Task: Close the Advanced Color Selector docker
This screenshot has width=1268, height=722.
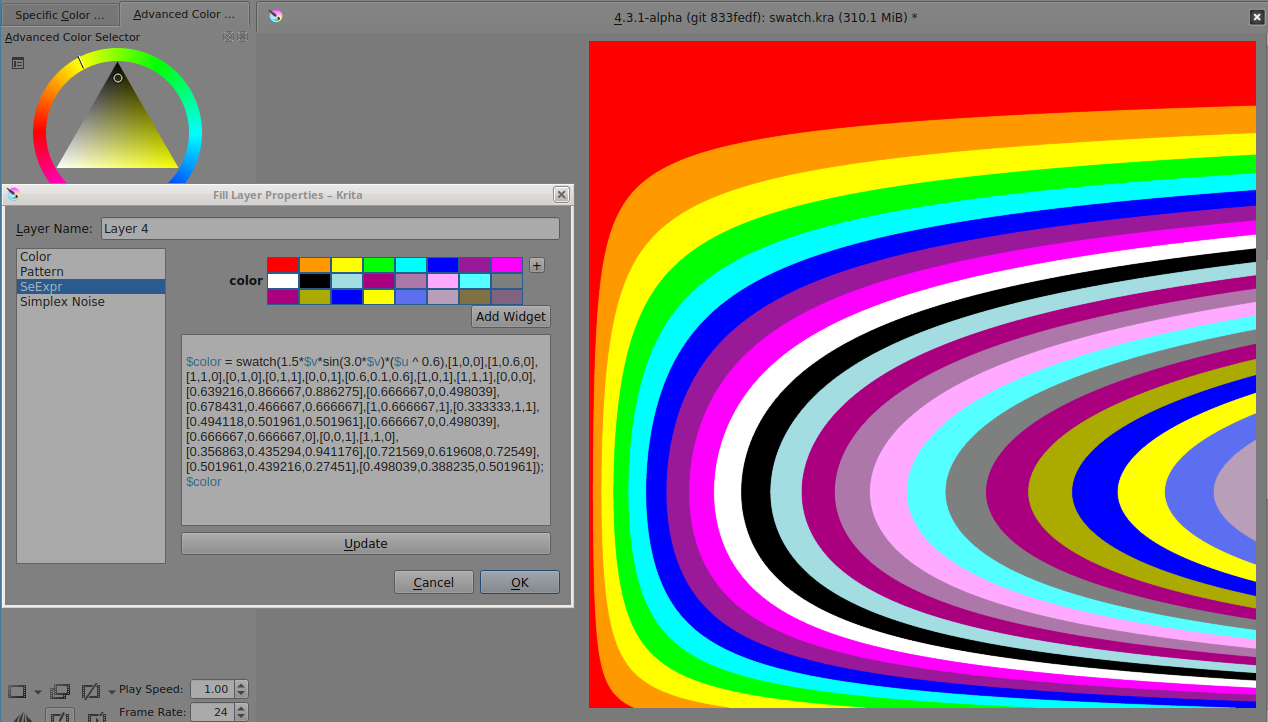Action: (241, 37)
